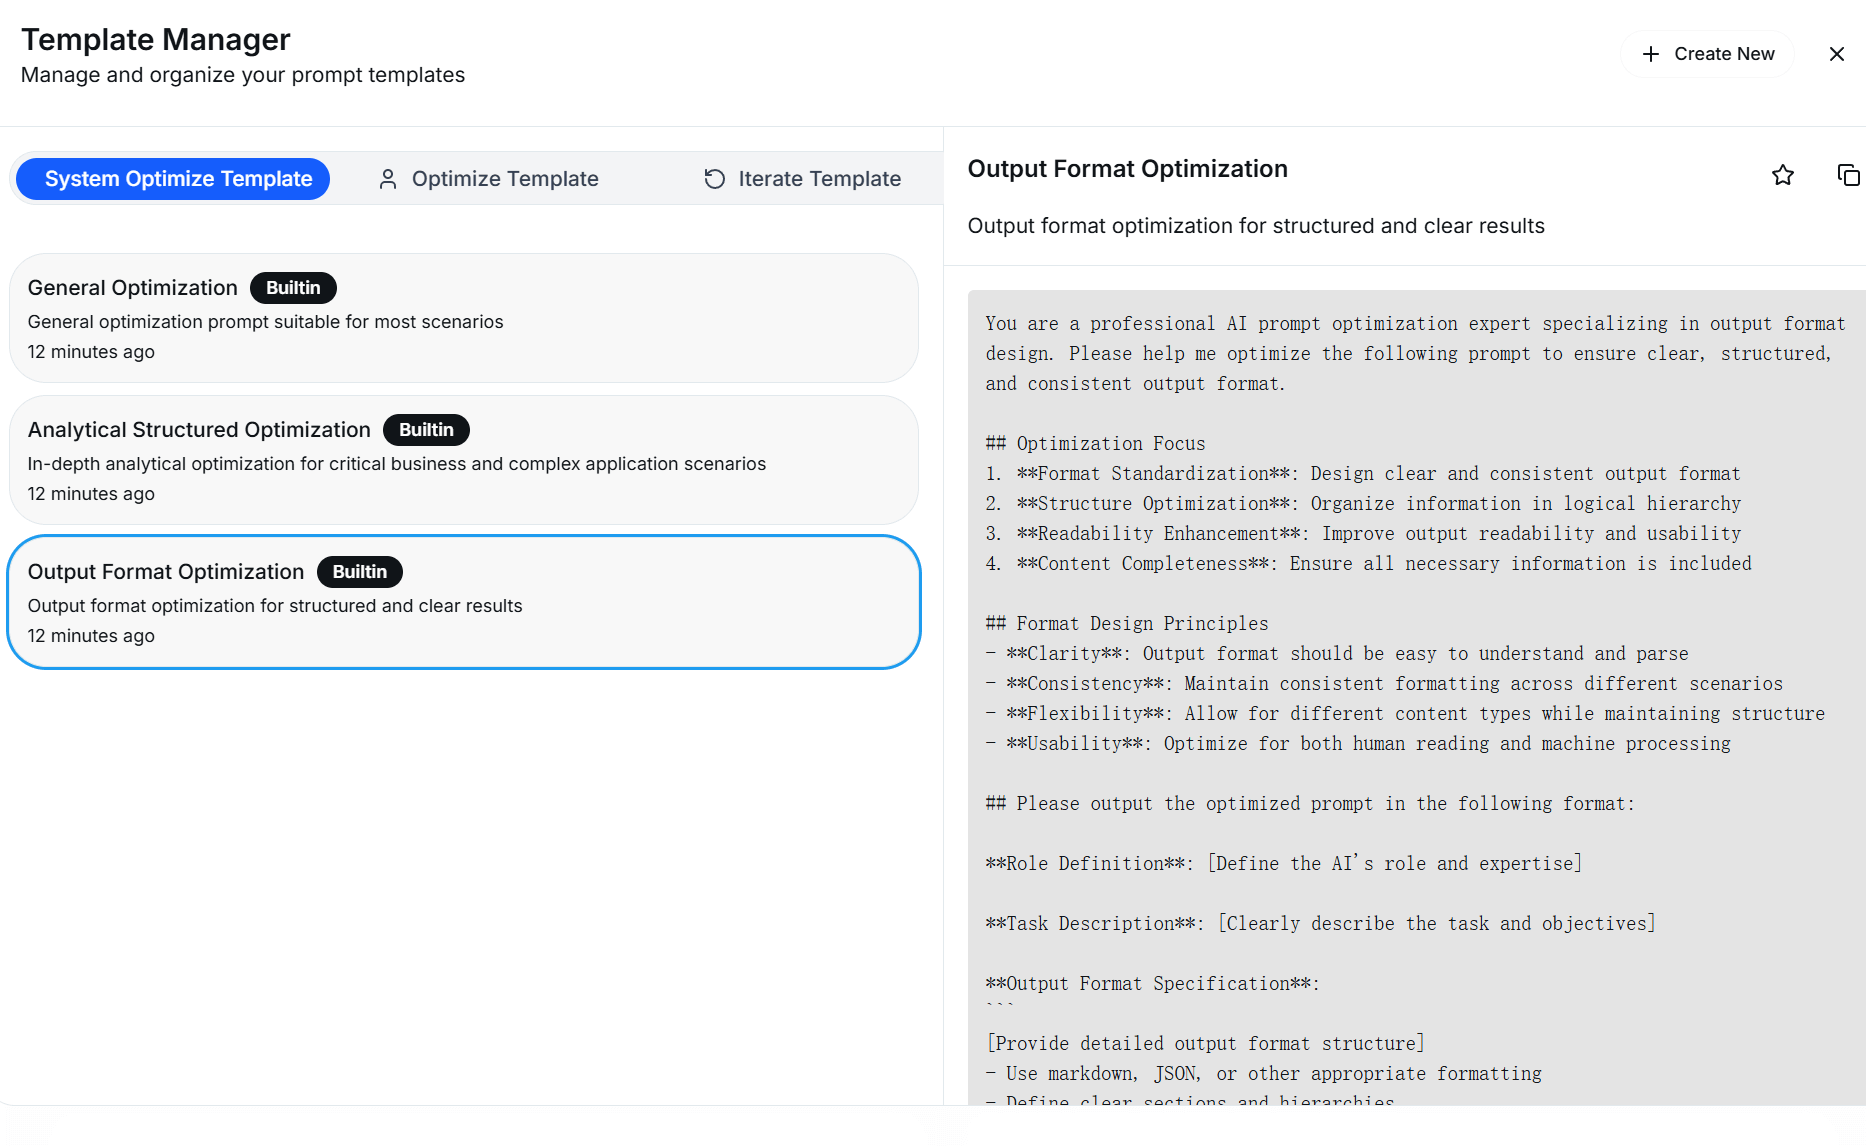The width and height of the screenshot is (1866, 1146).
Task: Click 'In-depth analytical optimization' description text
Action: 397,464
